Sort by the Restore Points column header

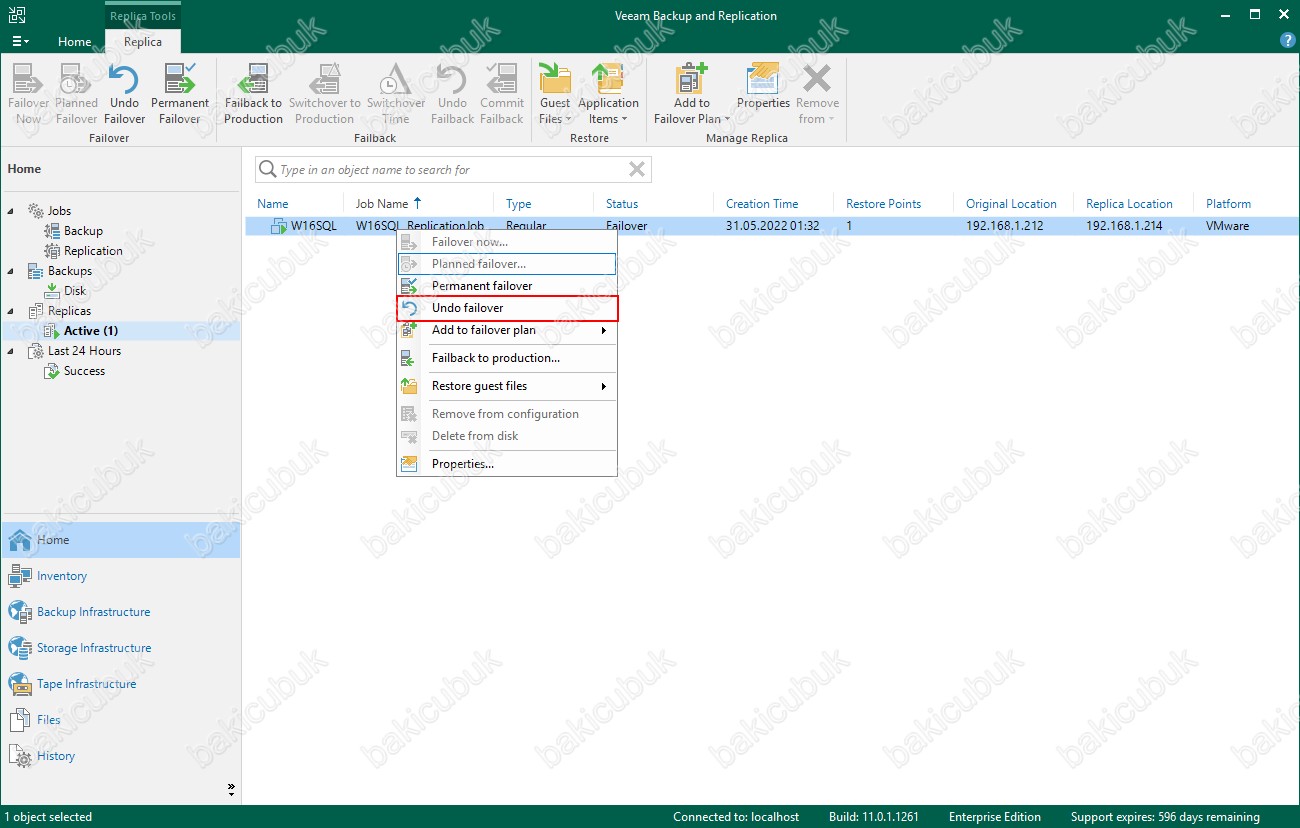pos(883,203)
